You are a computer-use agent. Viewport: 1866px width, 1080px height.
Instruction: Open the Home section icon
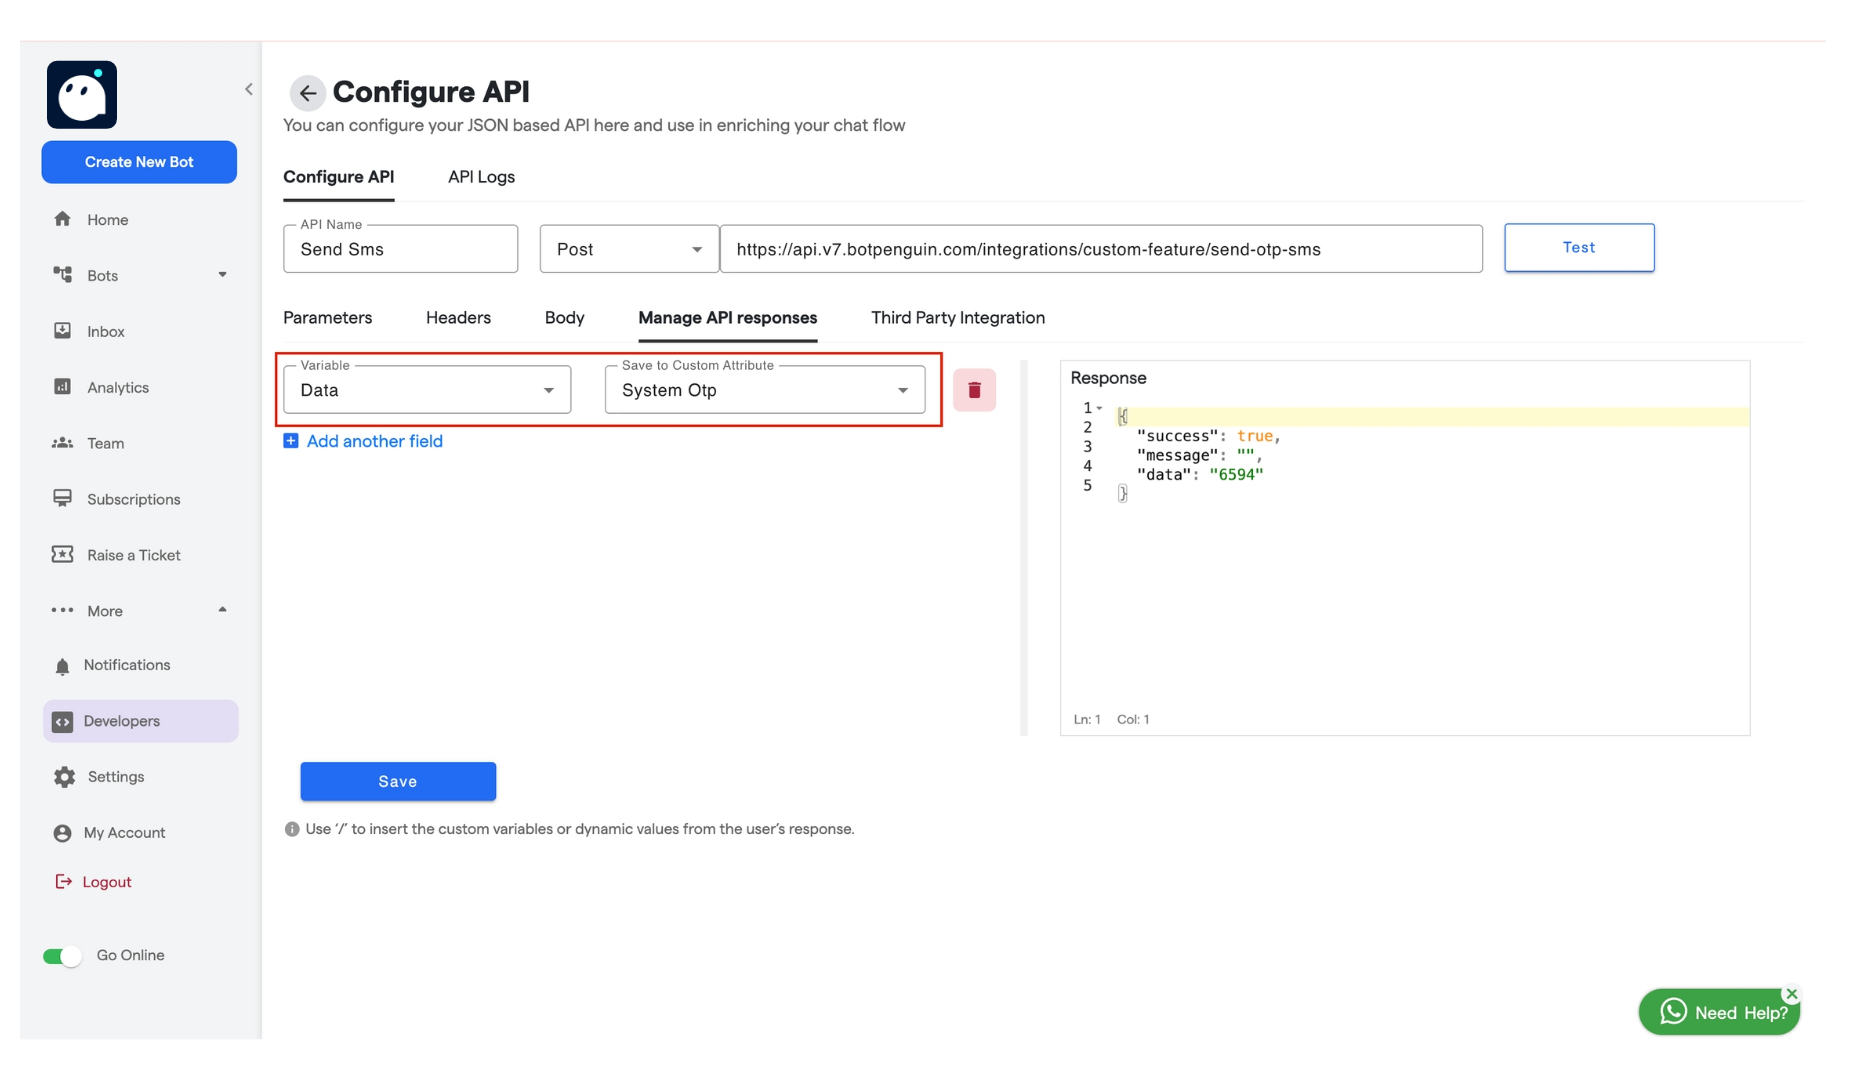click(62, 219)
